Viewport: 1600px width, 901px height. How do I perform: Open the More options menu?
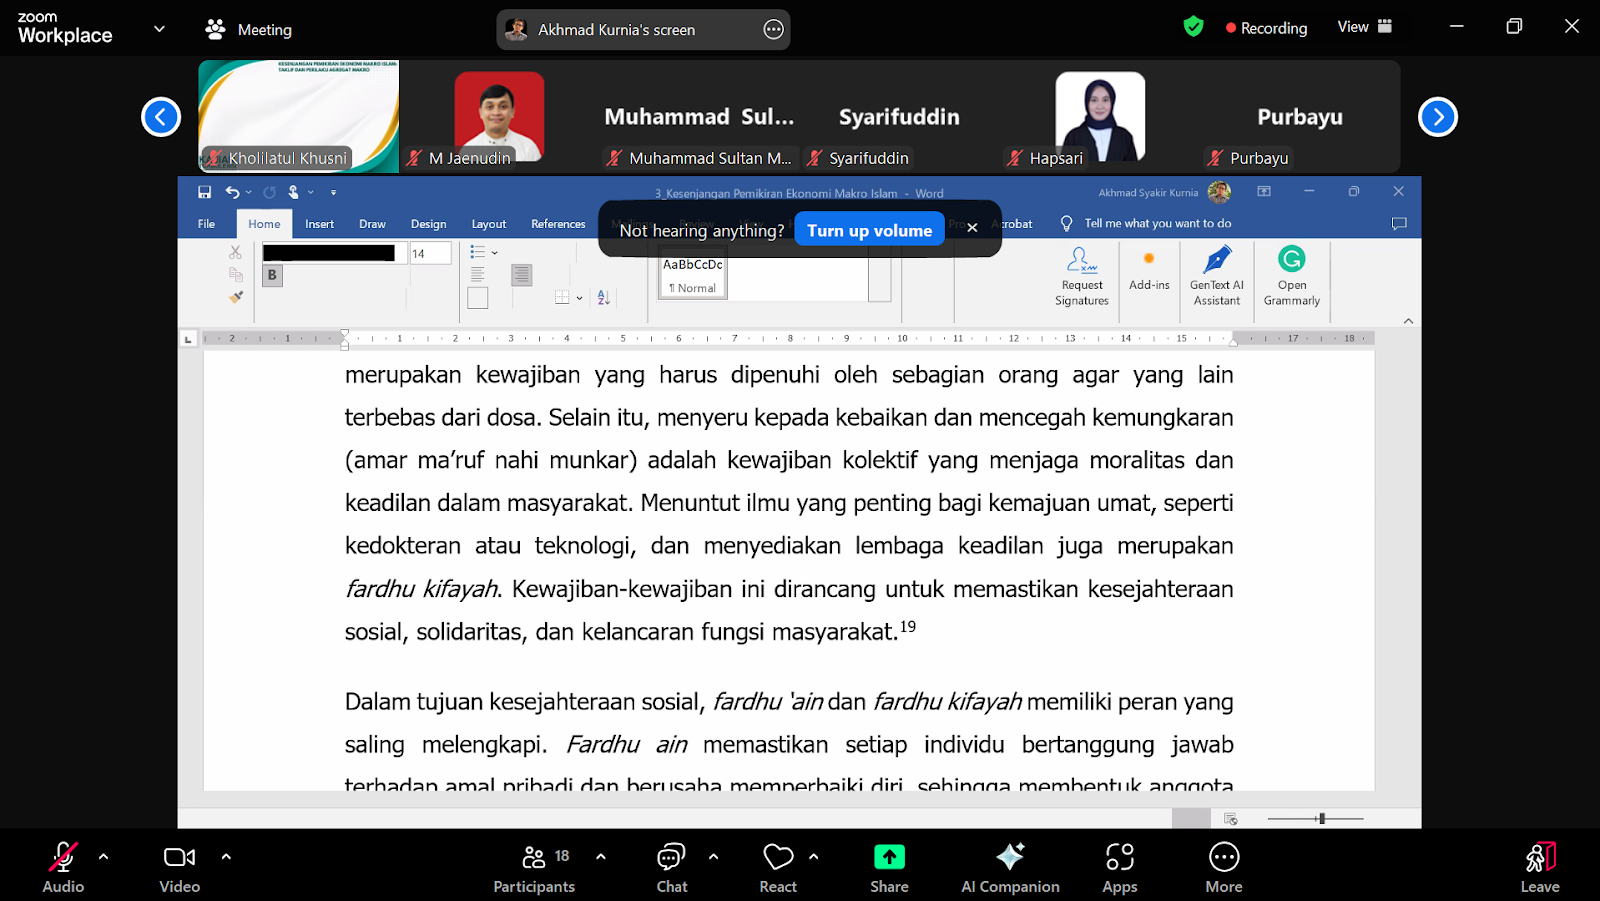click(1223, 867)
